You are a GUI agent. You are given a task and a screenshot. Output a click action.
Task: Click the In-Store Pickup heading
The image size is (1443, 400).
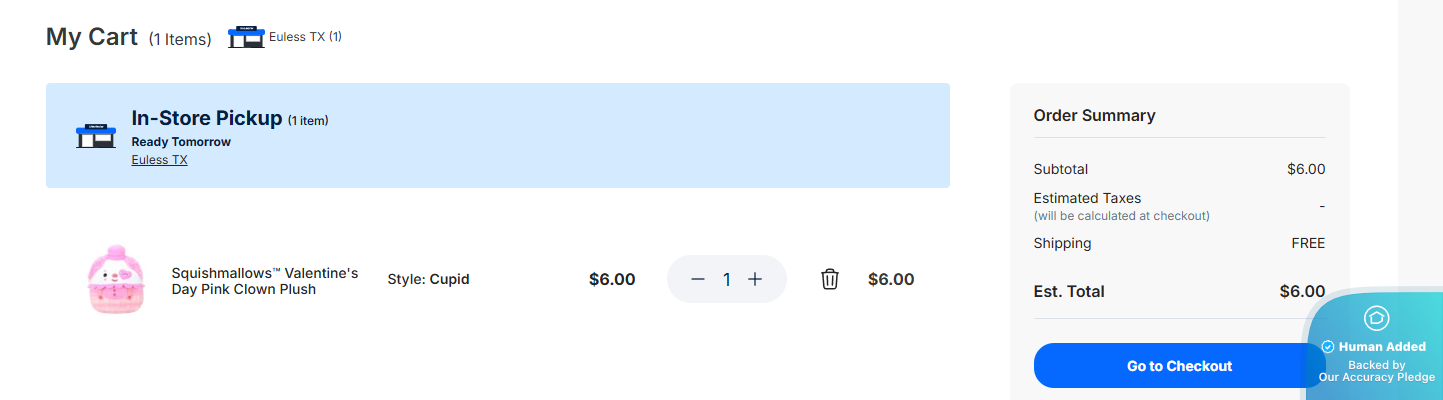[x=207, y=118]
